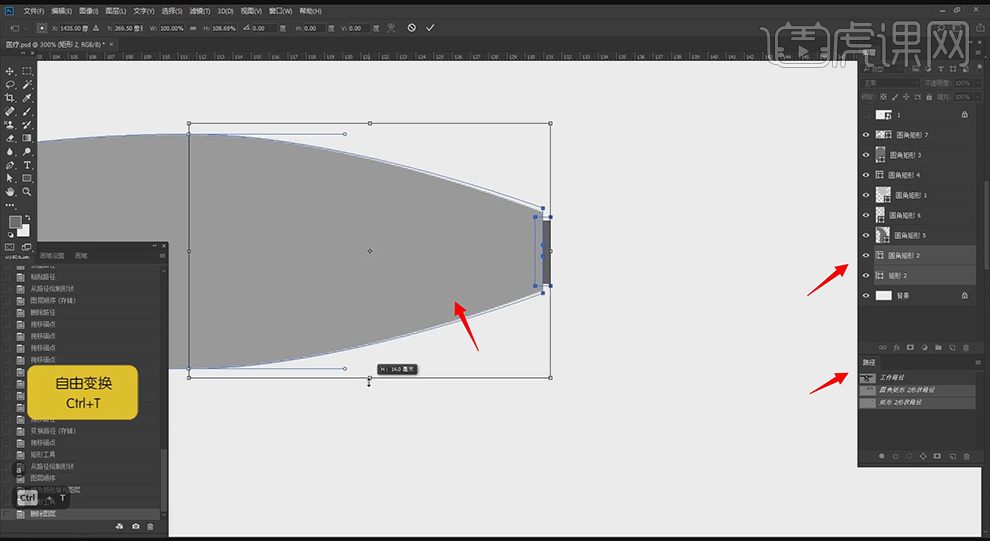Viewport: 990px width, 541px height.
Task: Delete state with History panel trash icon
Action: click(150, 526)
